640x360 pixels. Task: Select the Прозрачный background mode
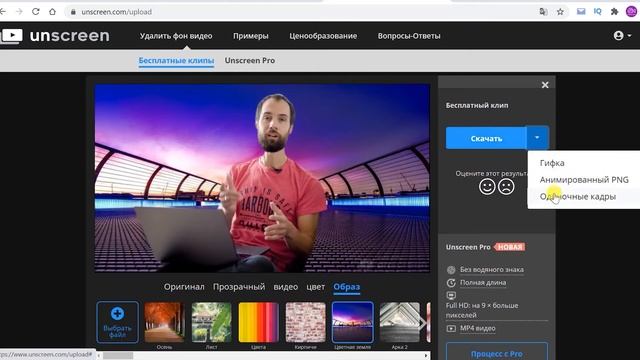coord(239,287)
